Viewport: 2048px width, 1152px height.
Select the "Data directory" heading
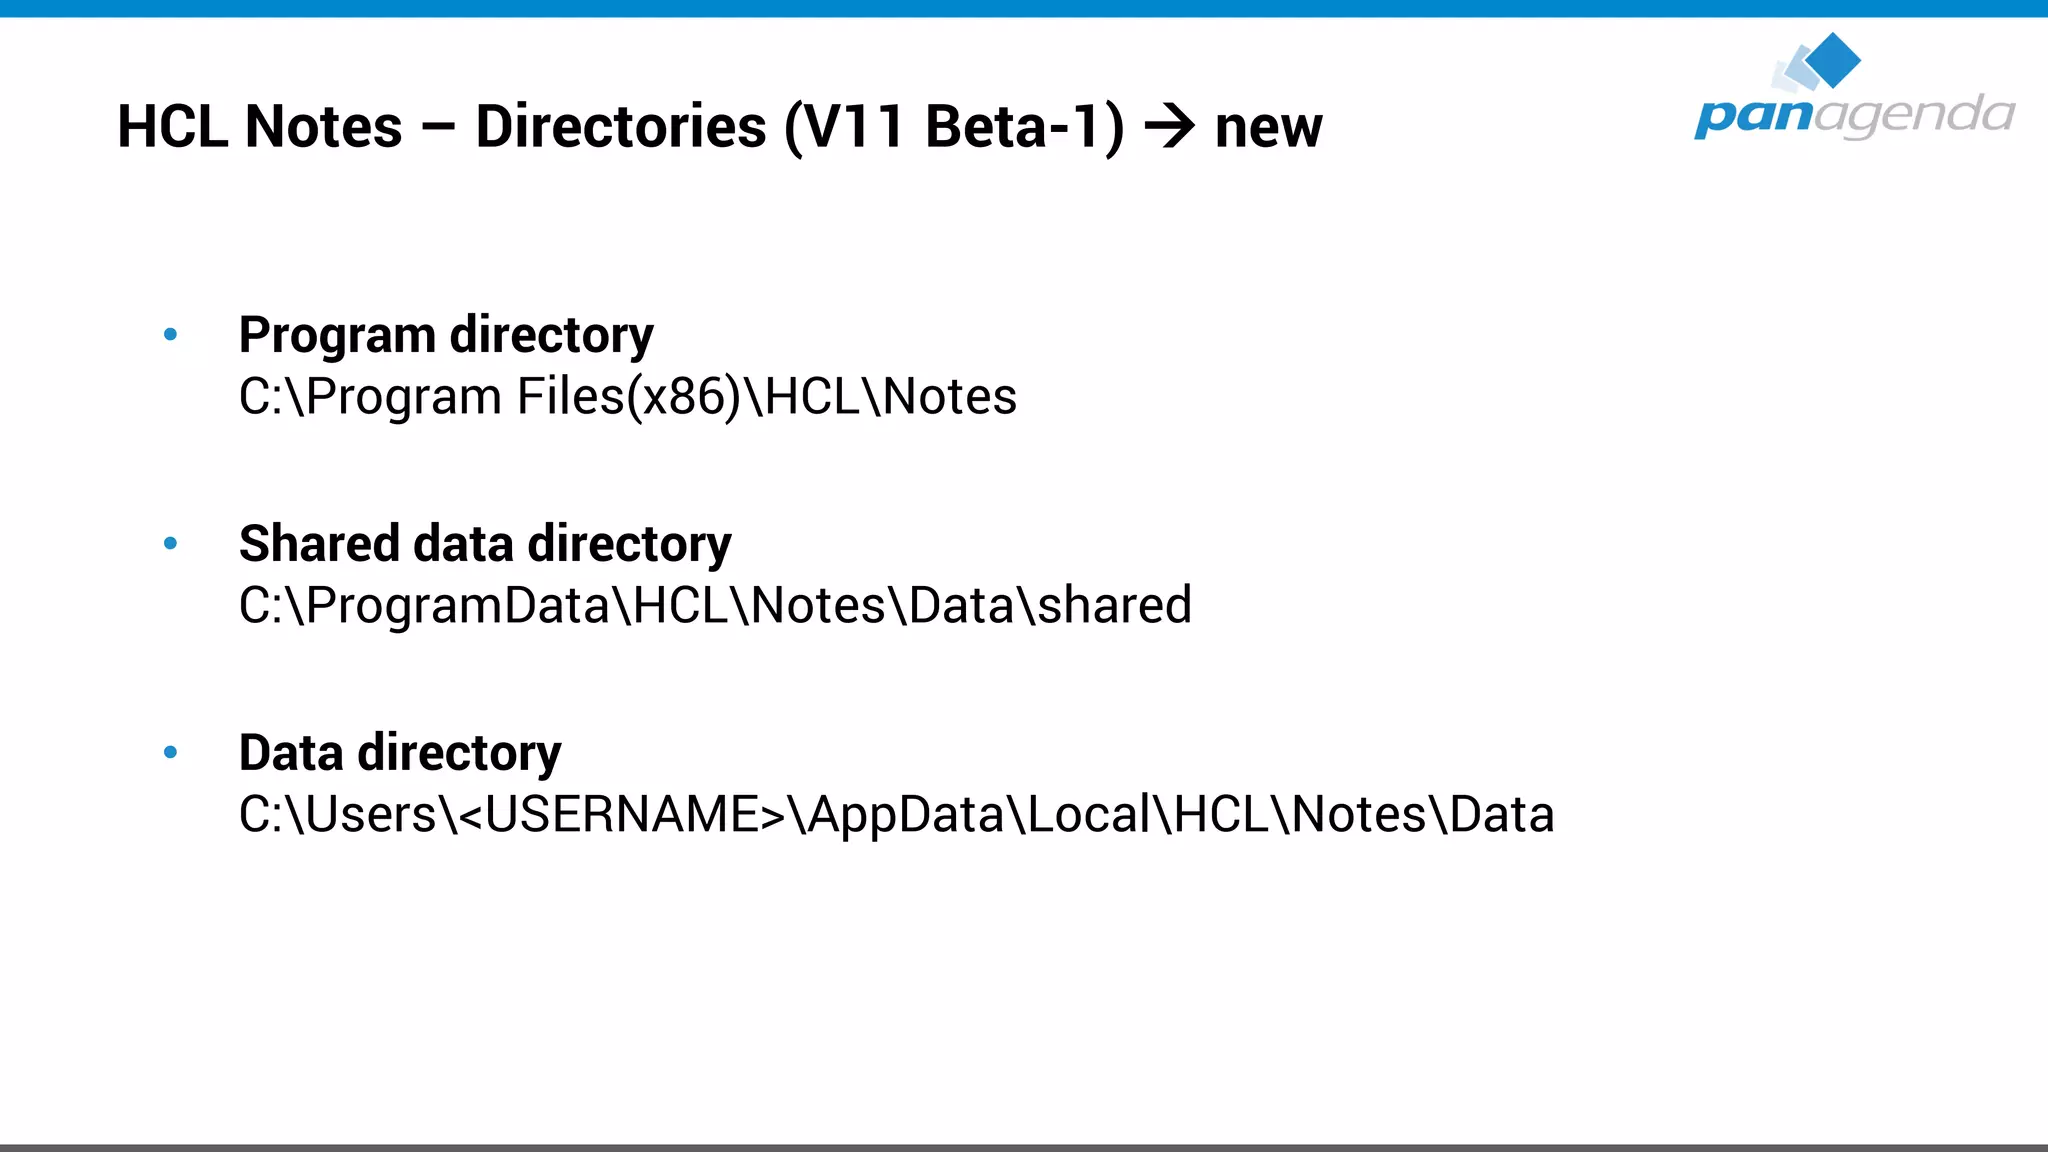pyautogui.click(x=400, y=752)
